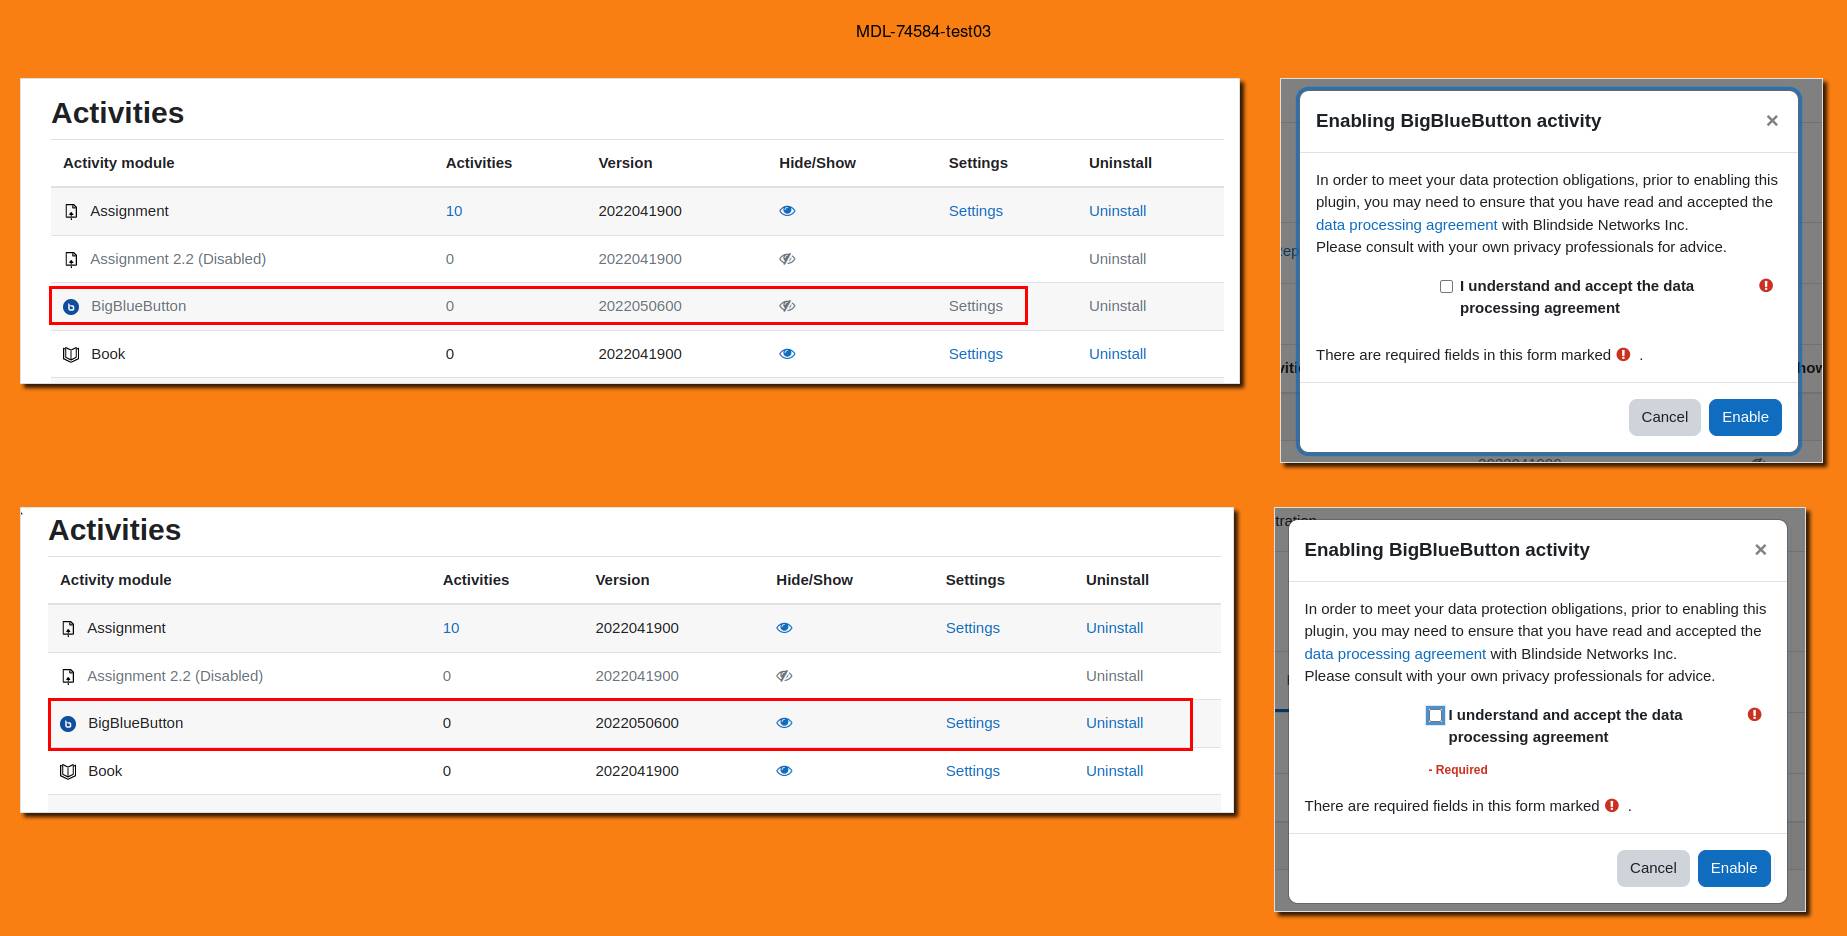Show BigBlueButton via crossed eye in top table
This screenshot has width=1847, height=936.
787,306
